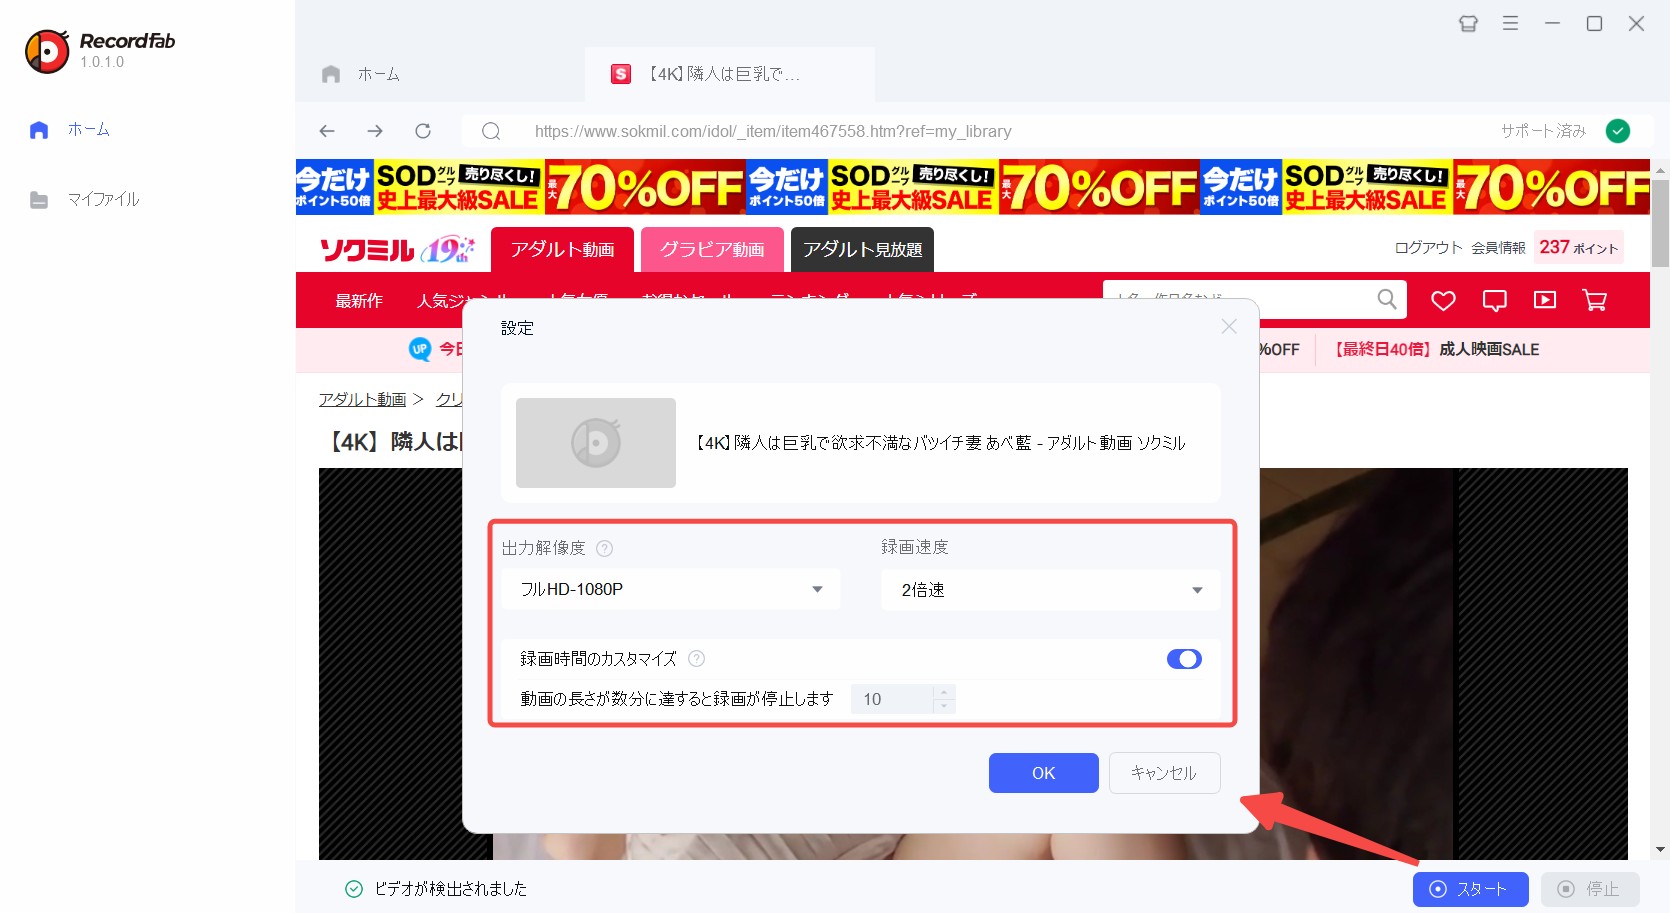This screenshot has height=913, width=1670.
Task: Open the ホーム sidebar item
Action: pos(70,130)
